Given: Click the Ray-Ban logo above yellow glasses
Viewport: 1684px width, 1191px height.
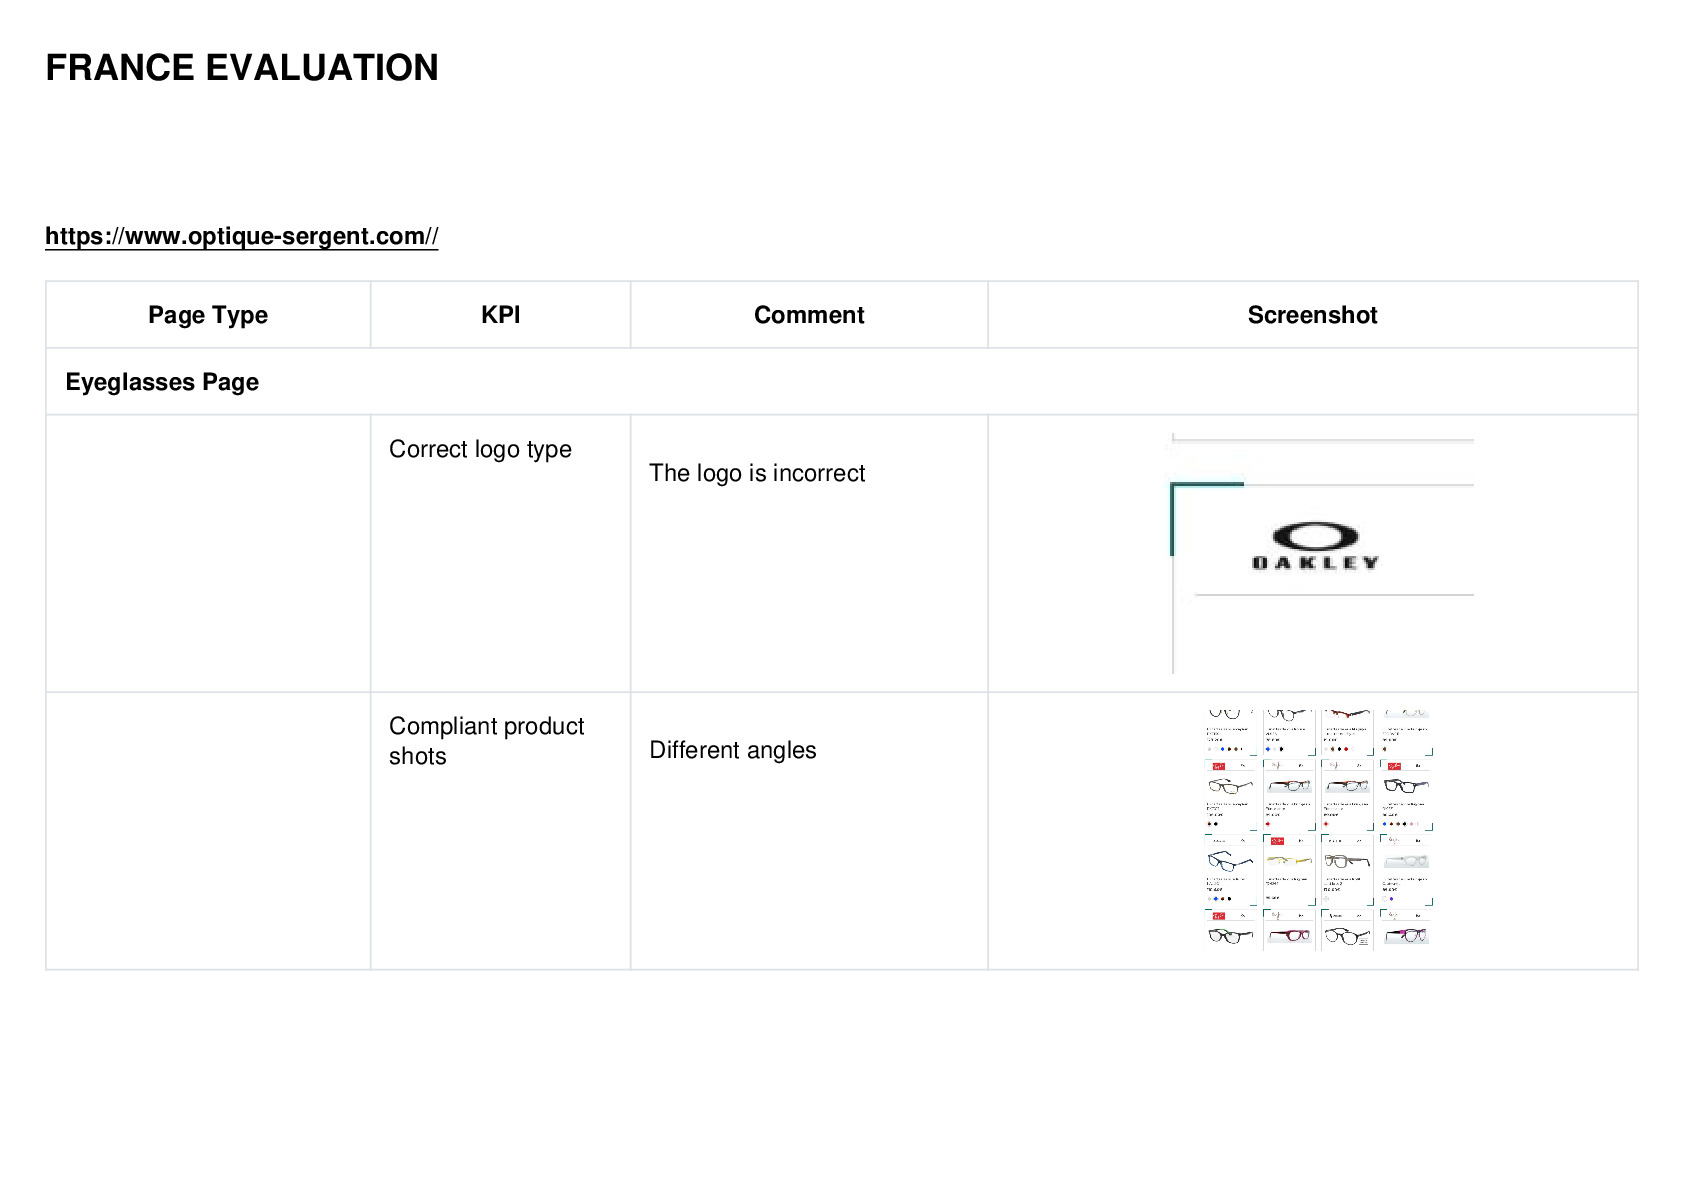Looking at the screenshot, I should 1277,841.
